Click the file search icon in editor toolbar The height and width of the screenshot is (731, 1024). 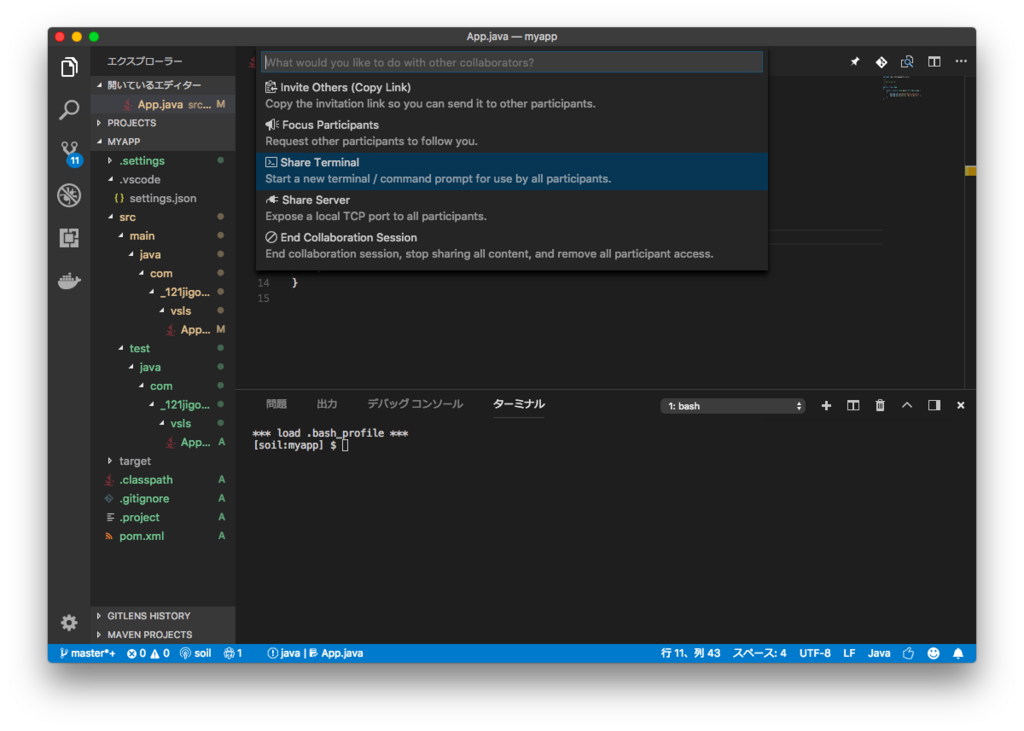907,62
